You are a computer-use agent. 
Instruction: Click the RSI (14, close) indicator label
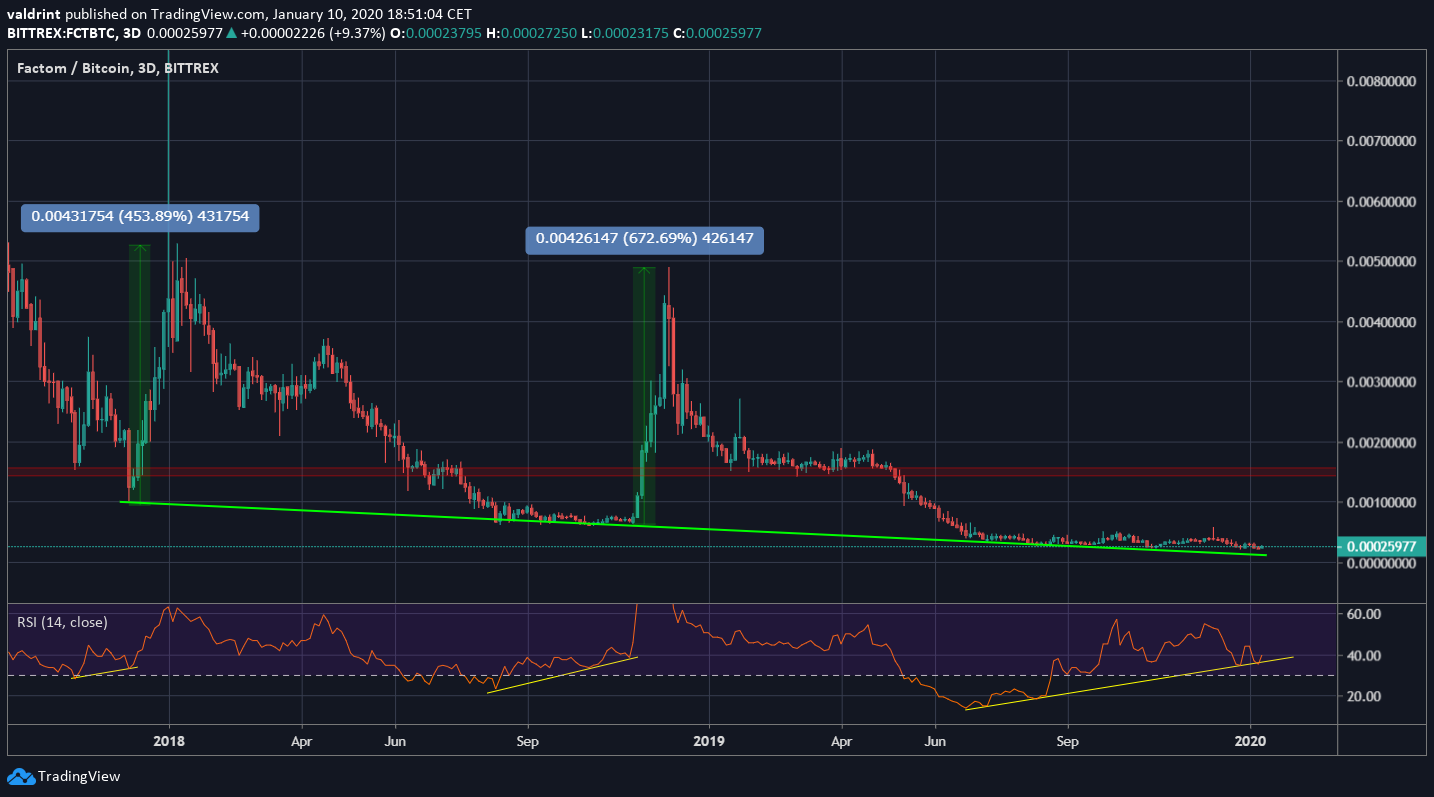[x=63, y=622]
